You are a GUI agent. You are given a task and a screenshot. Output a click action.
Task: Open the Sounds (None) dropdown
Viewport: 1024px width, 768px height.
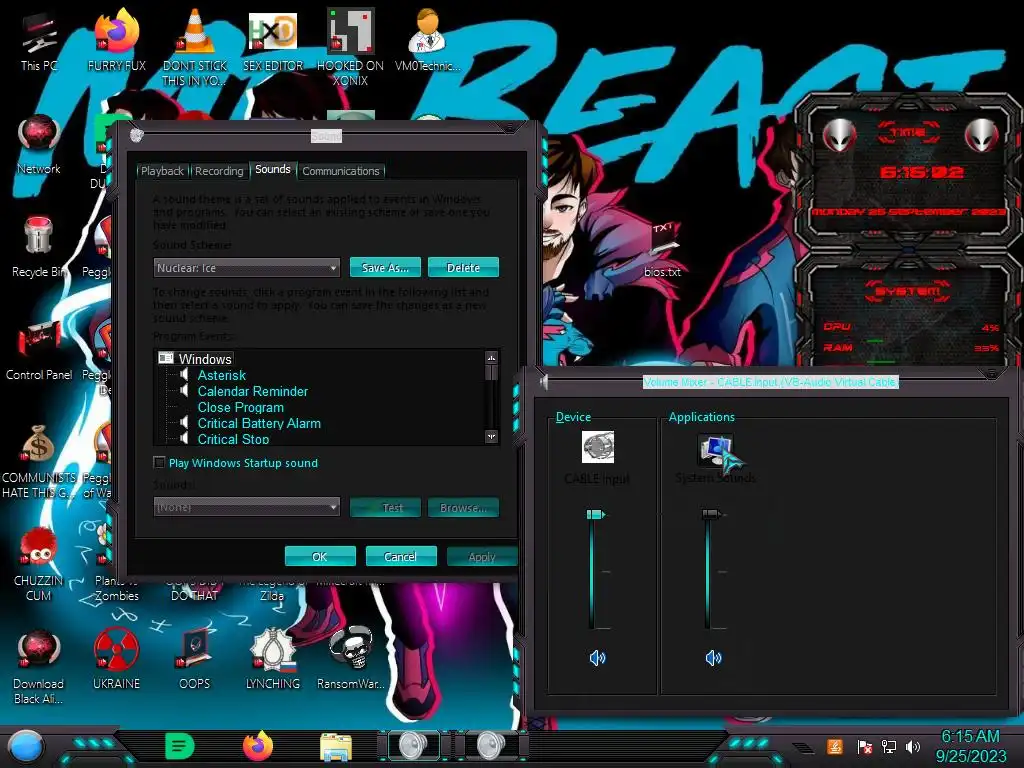[247, 507]
